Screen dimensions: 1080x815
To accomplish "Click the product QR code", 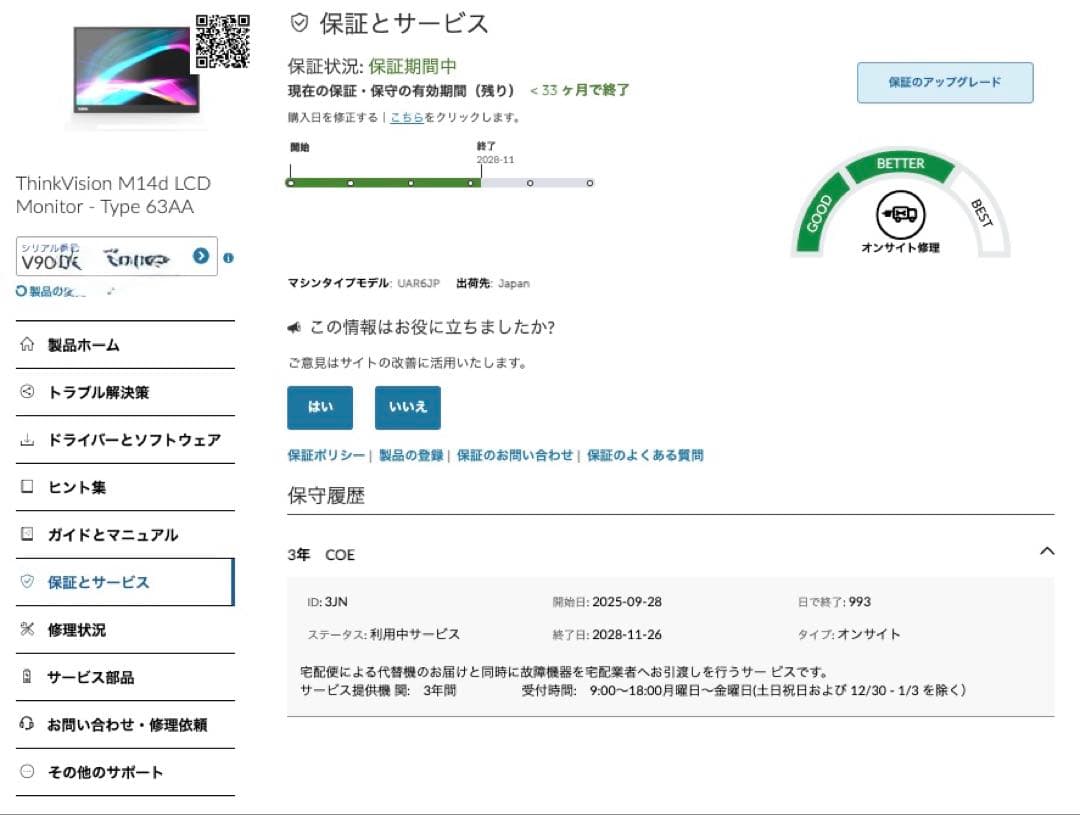I will click(x=222, y=42).
